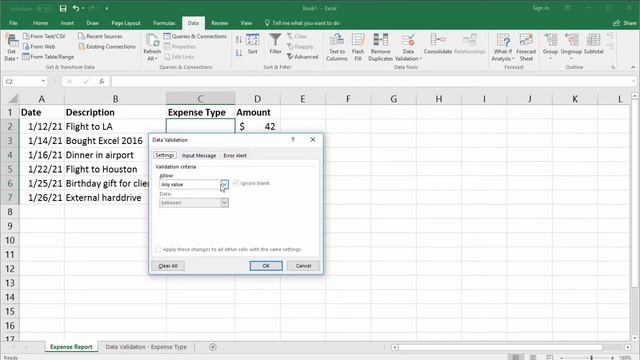Switch to Formulas ribbon tab
The image size is (640, 360).
click(x=164, y=23)
